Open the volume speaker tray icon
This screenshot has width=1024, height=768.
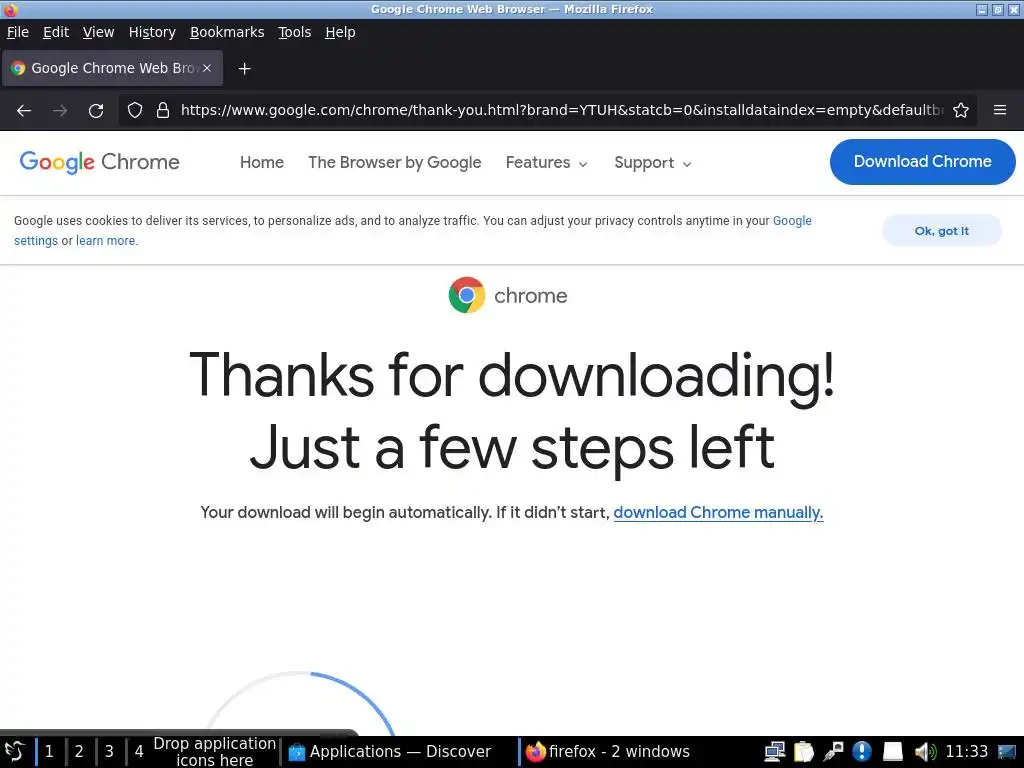(925, 752)
